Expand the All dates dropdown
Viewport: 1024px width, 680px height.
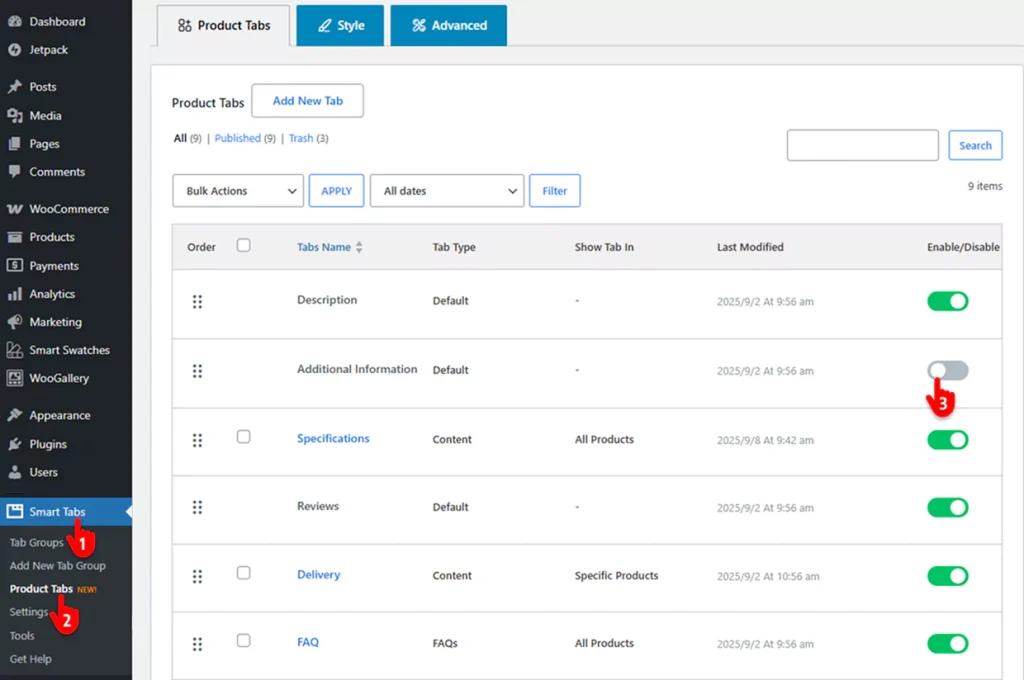coord(446,191)
